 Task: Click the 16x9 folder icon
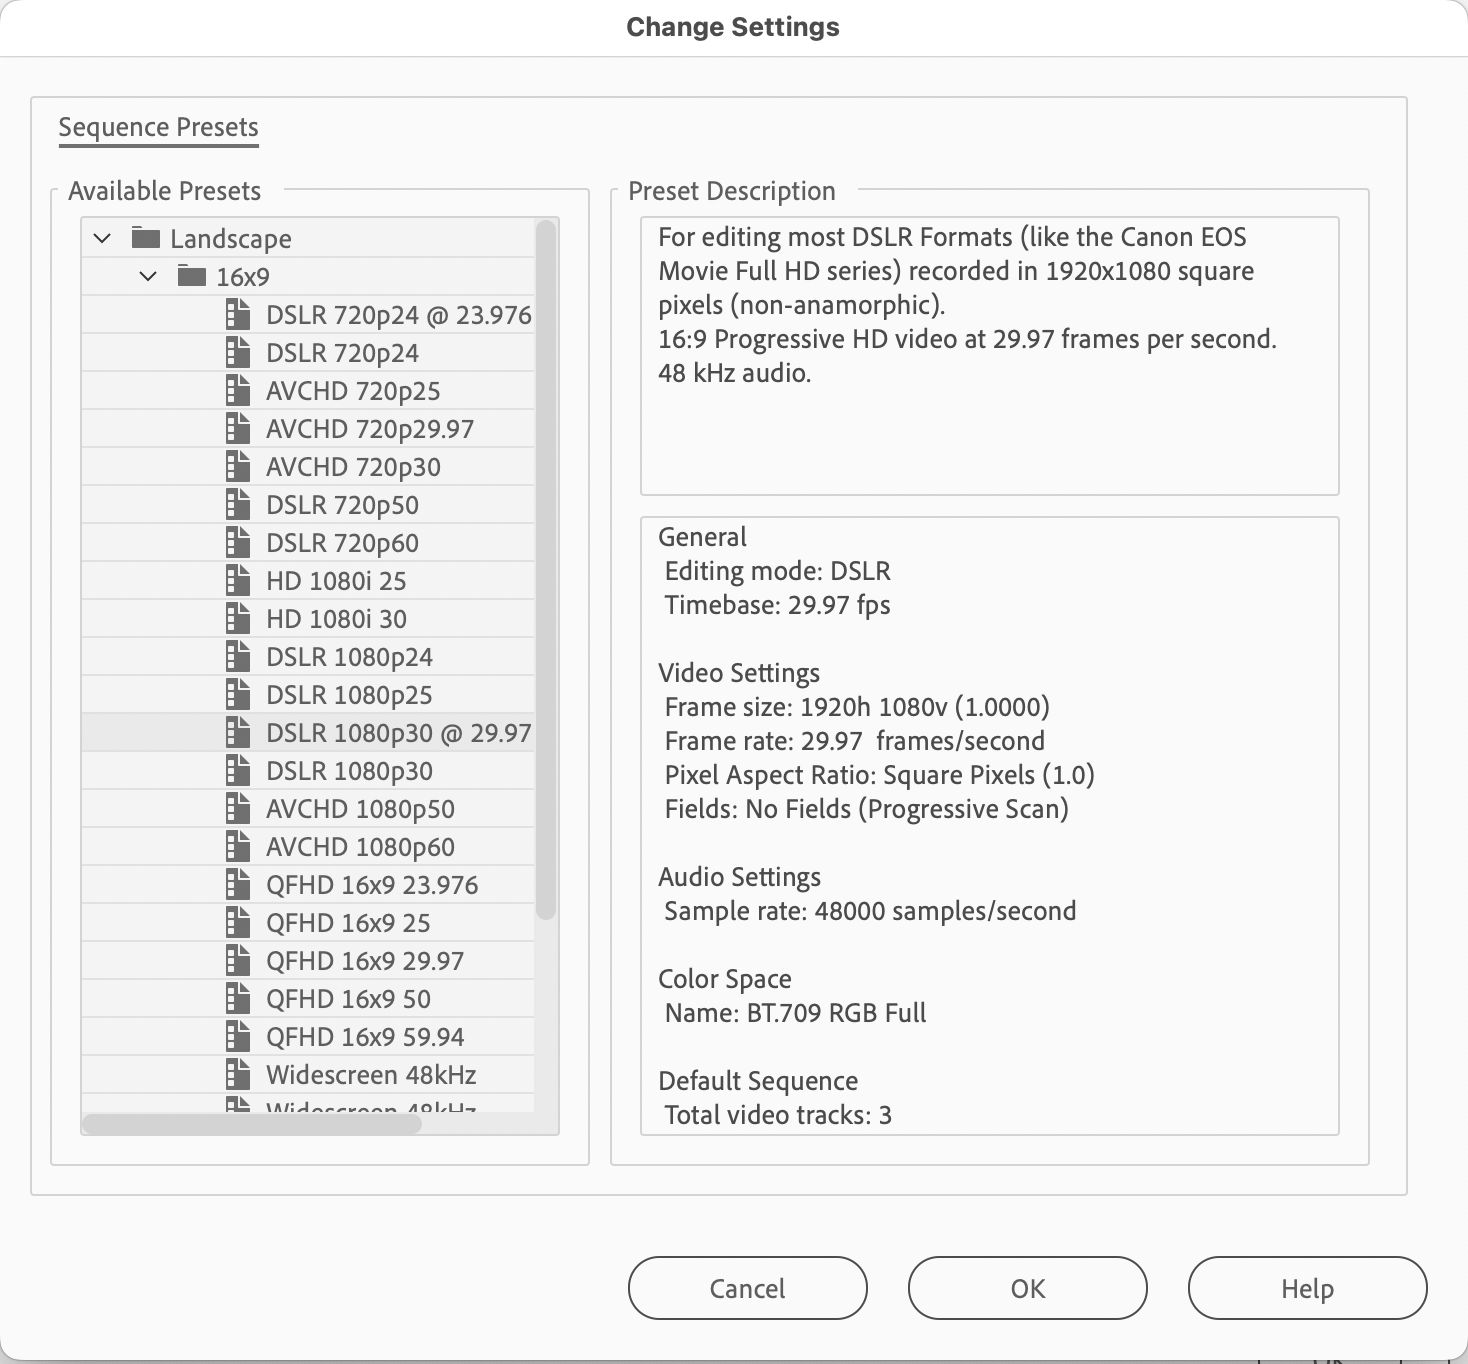tap(192, 276)
